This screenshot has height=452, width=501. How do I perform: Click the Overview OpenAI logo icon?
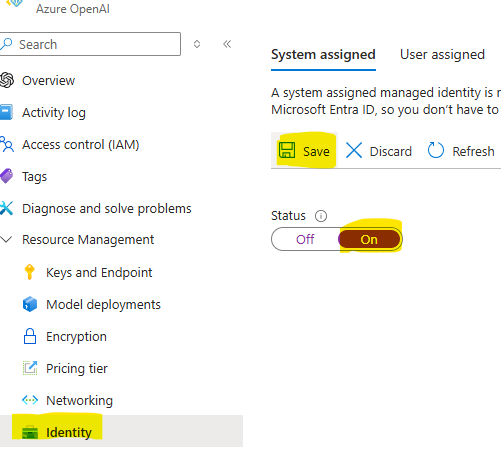tap(7, 80)
